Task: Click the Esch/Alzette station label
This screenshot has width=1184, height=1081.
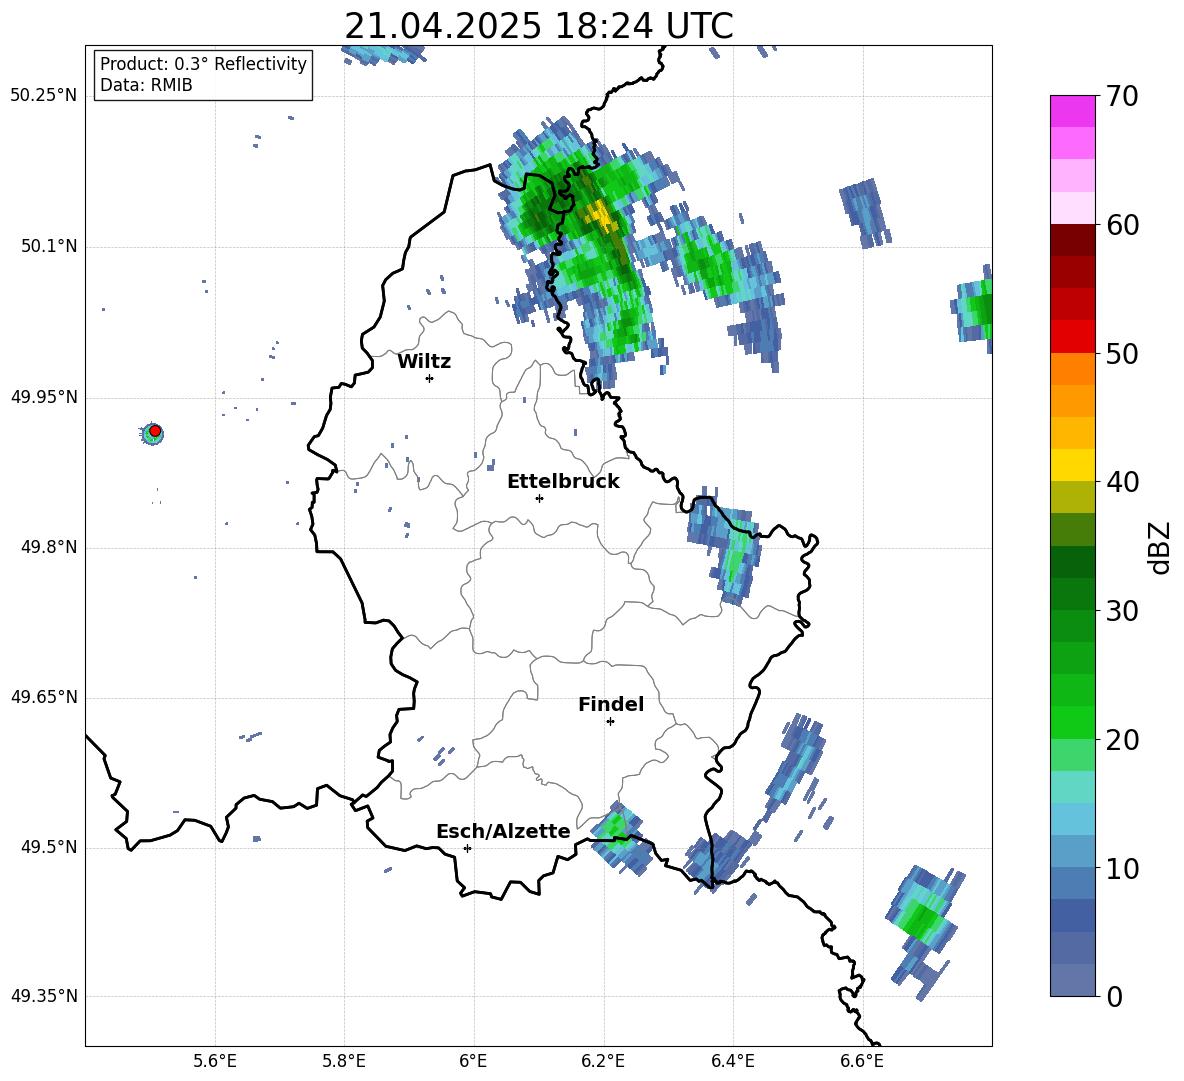Action: (503, 831)
